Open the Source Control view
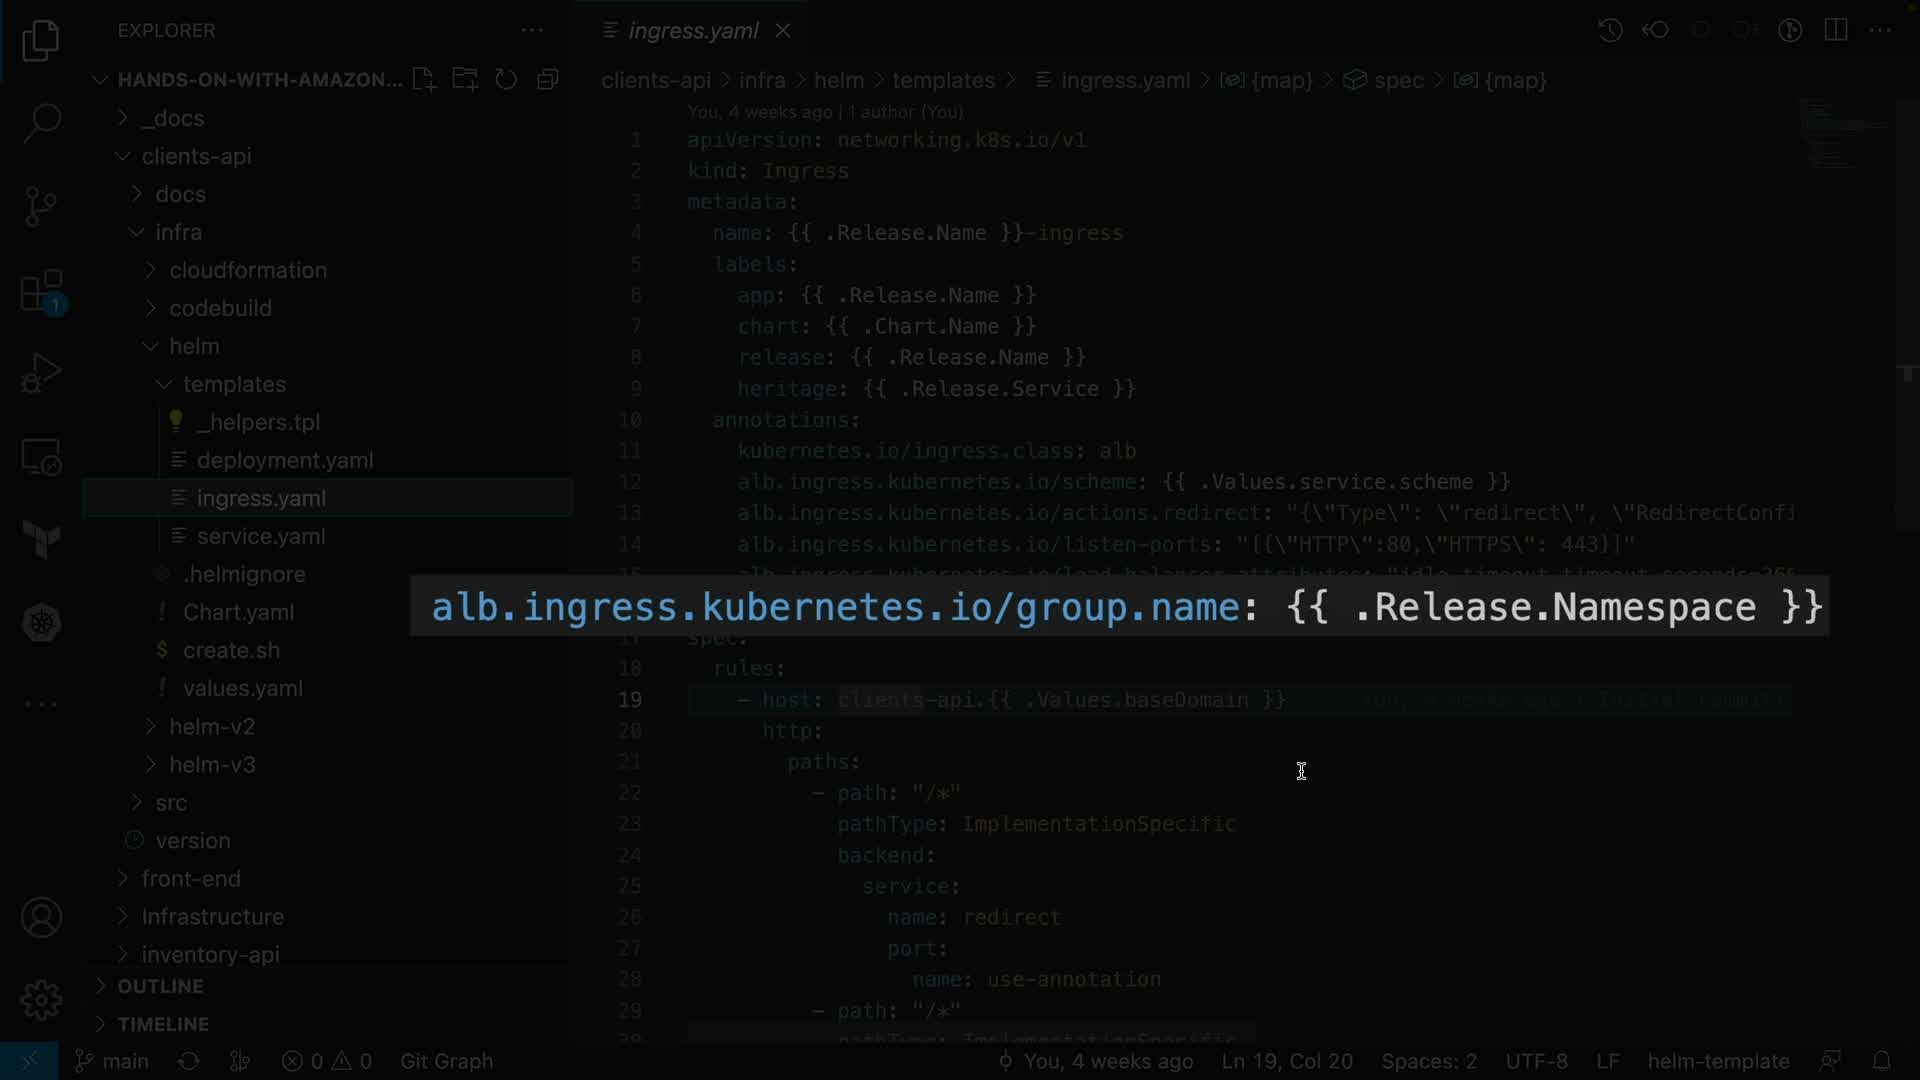This screenshot has width=1920, height=1080. (41, 206)
